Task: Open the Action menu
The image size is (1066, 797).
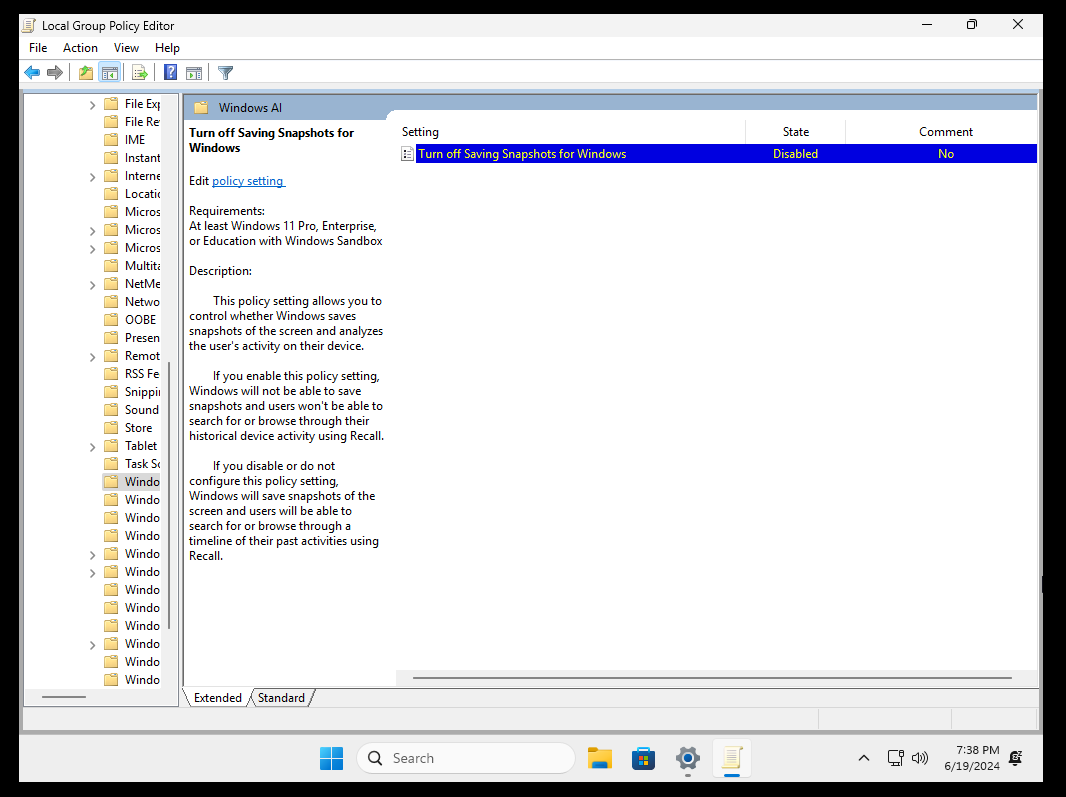Action: 80,48
